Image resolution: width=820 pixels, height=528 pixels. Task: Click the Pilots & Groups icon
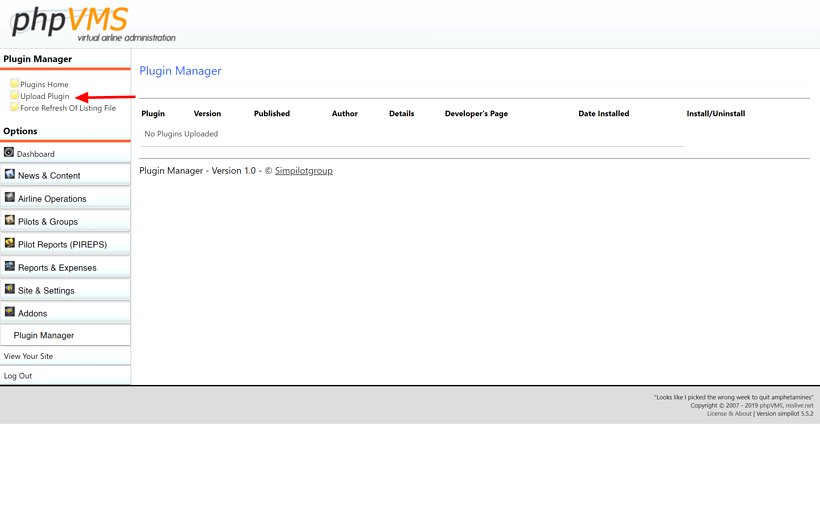click(x=10, y=220)
